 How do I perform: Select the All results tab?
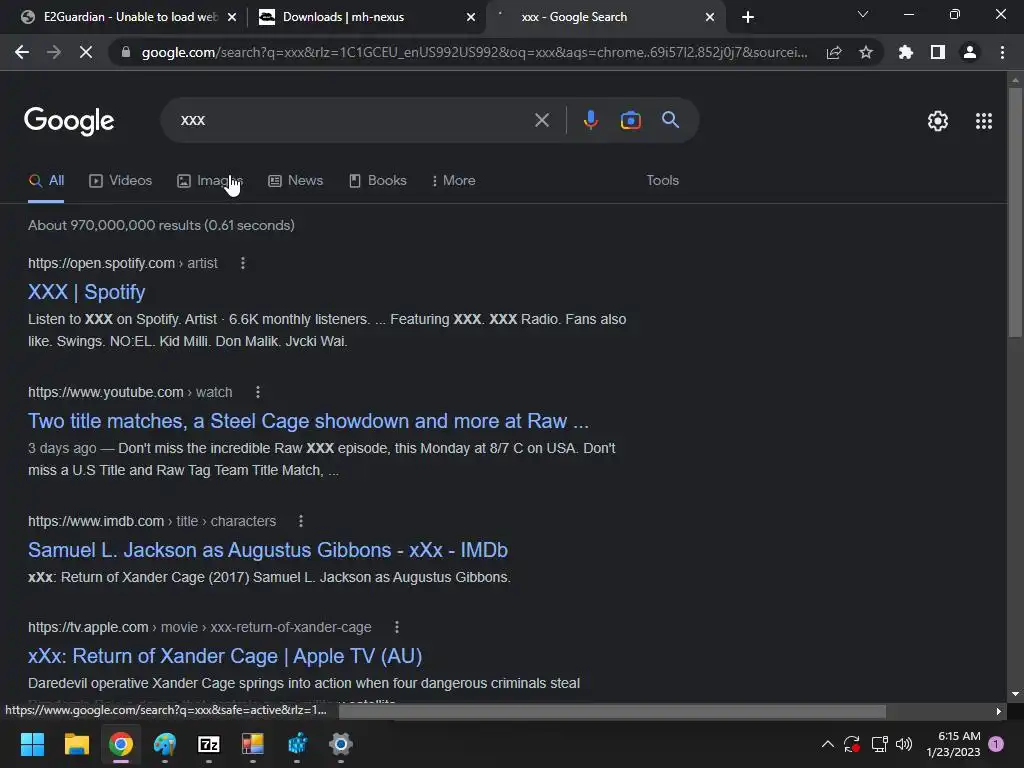coord(46,180)
